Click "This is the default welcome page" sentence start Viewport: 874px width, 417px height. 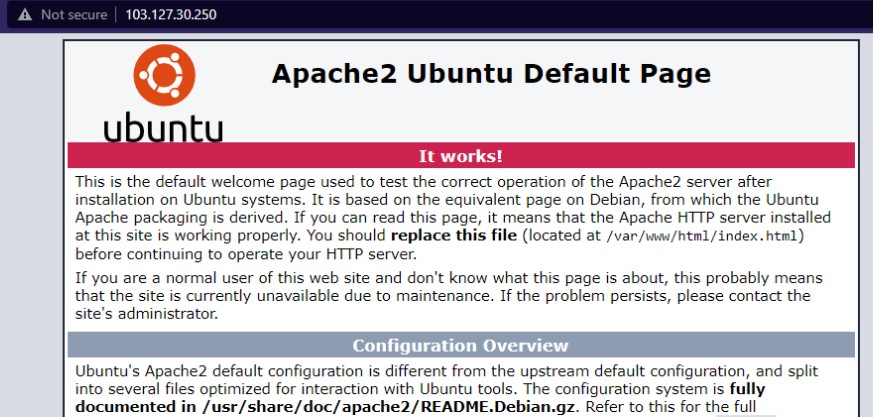tap(194, 182)
